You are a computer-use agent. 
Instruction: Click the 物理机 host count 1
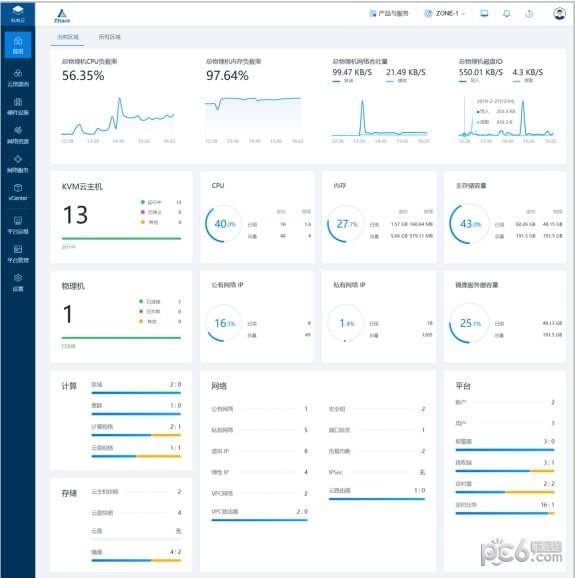[x=67, y=314]
